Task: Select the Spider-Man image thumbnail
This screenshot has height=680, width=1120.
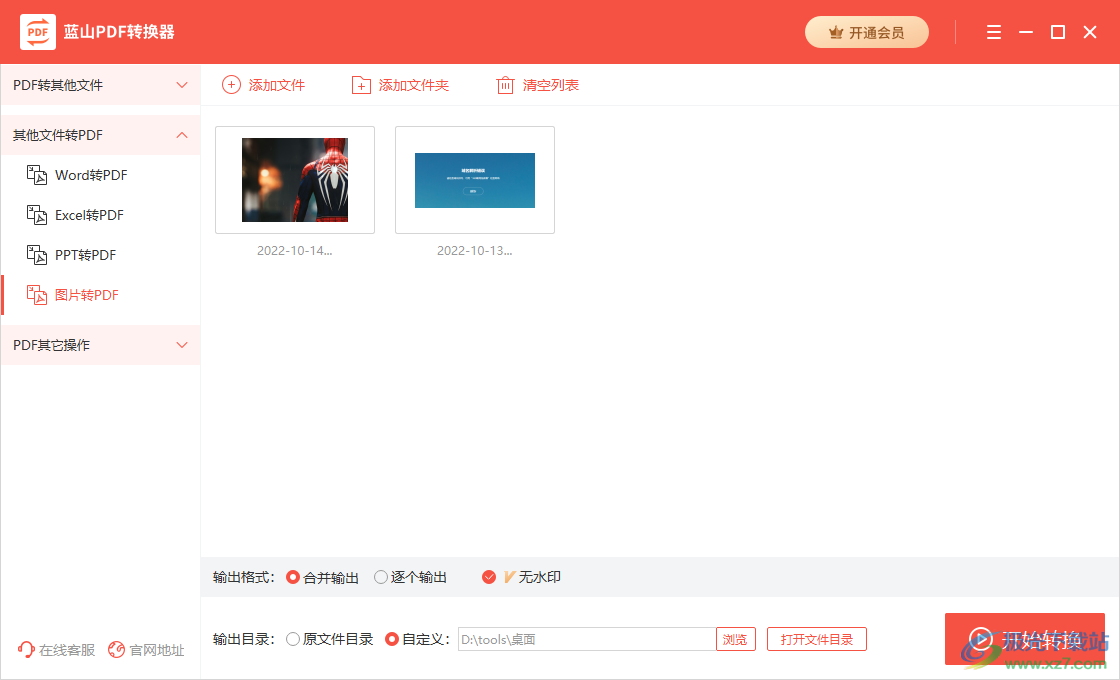Action: (x=295, y=180)
